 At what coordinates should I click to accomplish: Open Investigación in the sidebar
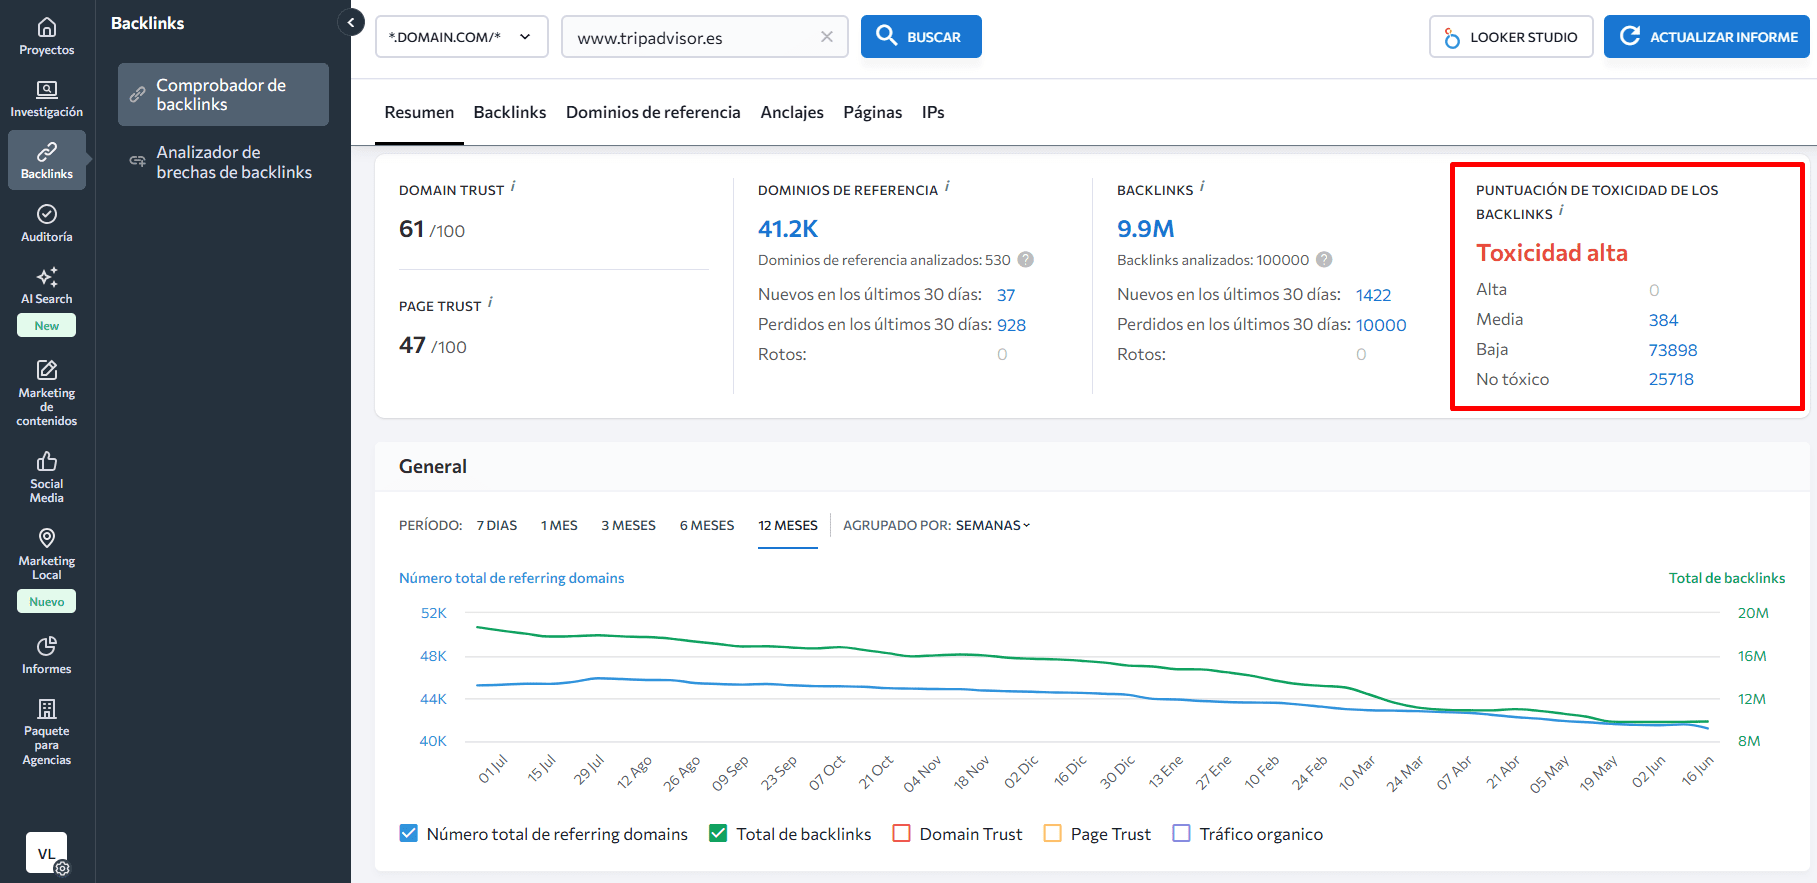(x=47, y=99)
